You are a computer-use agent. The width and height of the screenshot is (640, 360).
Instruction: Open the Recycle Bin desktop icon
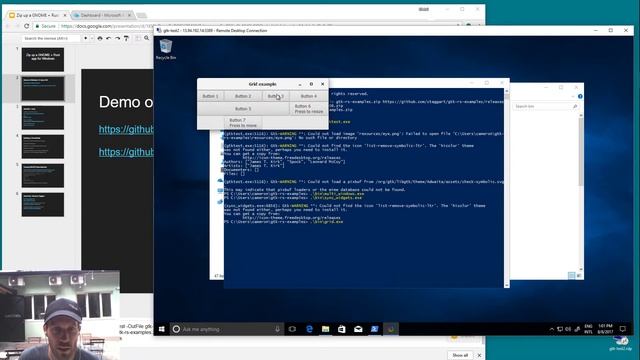pos(166,49)
